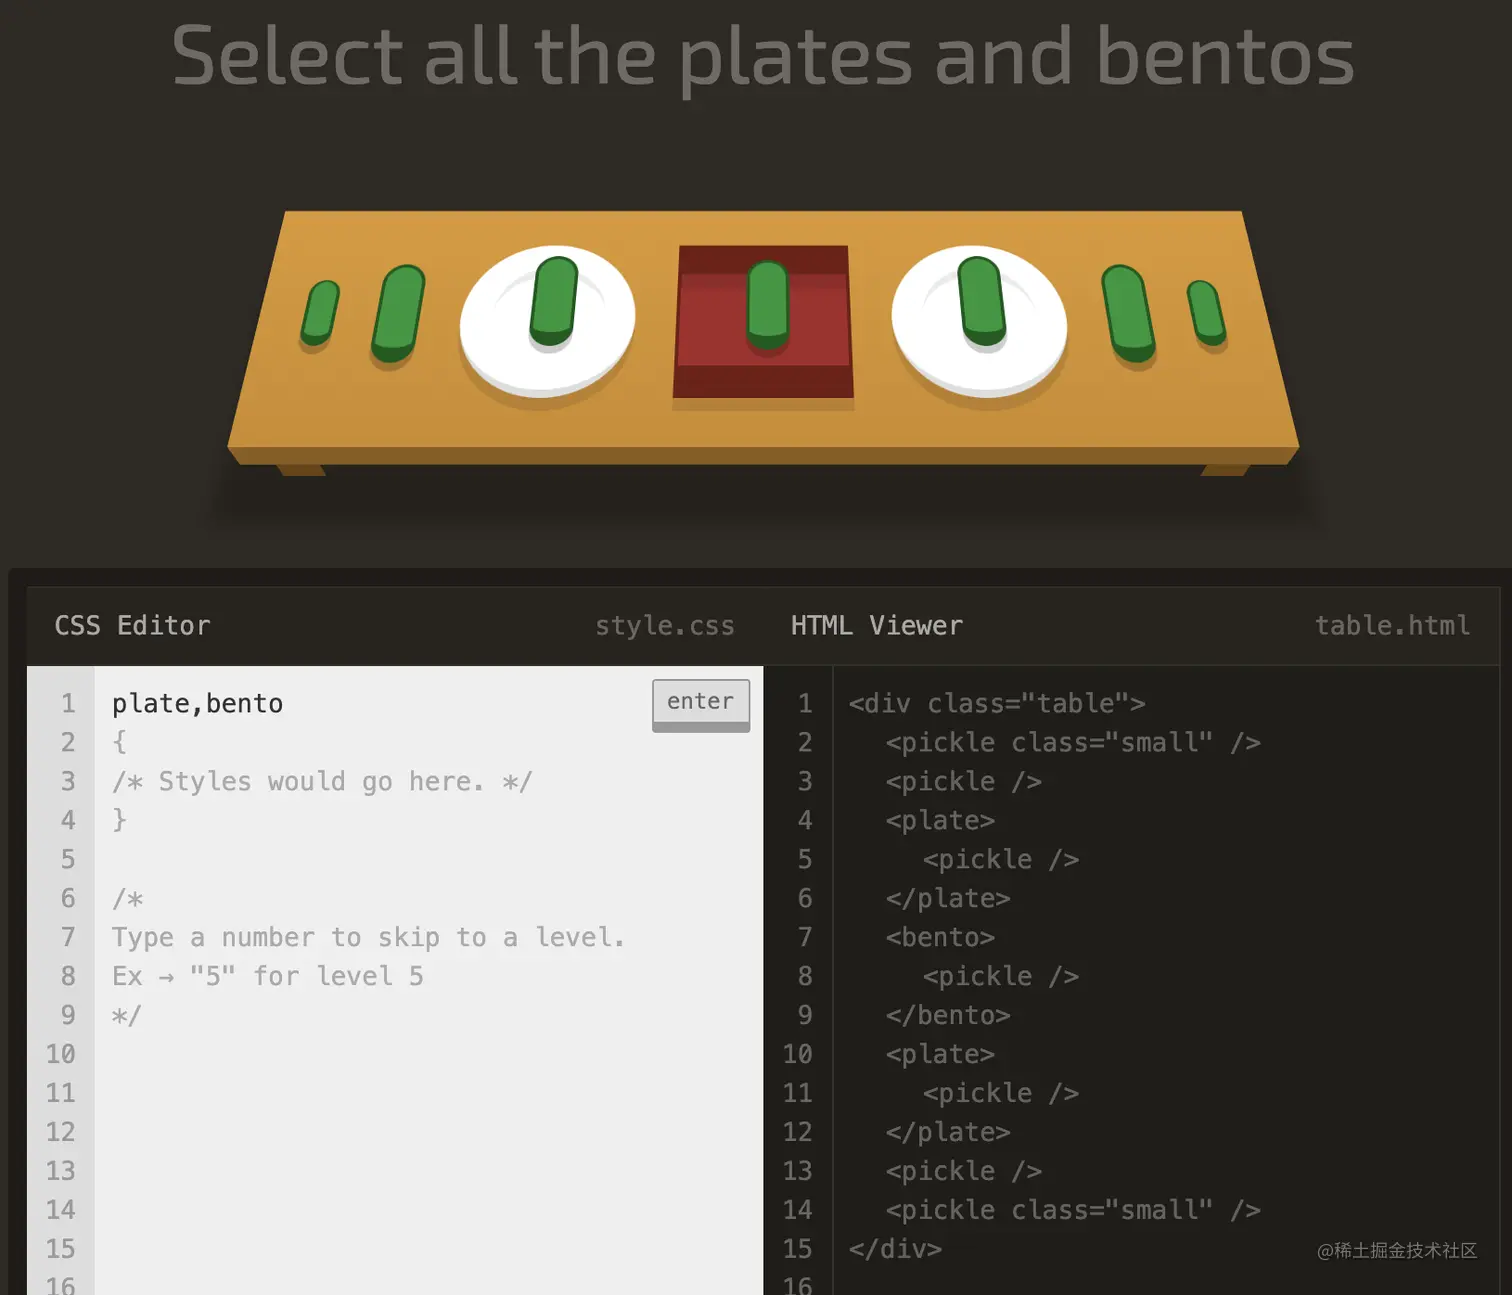Click the "Styles would go here" comment
Screen dimensions: 1512x1295
322,781
